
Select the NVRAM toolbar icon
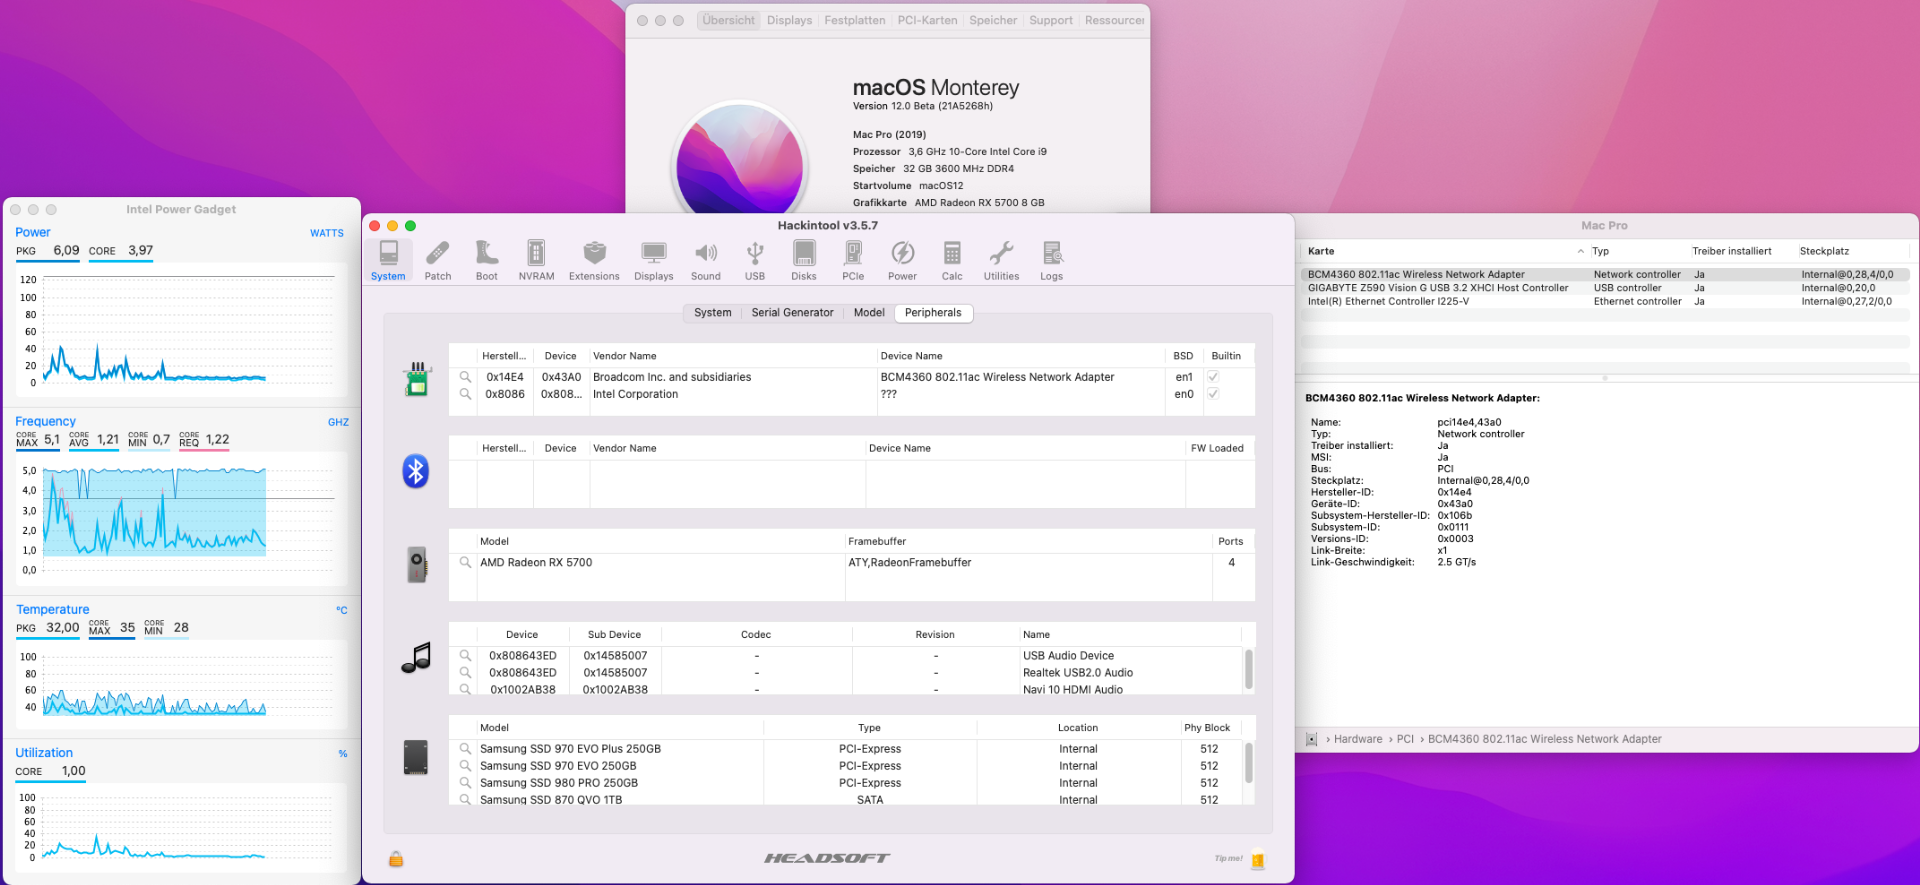pos(536,260)
